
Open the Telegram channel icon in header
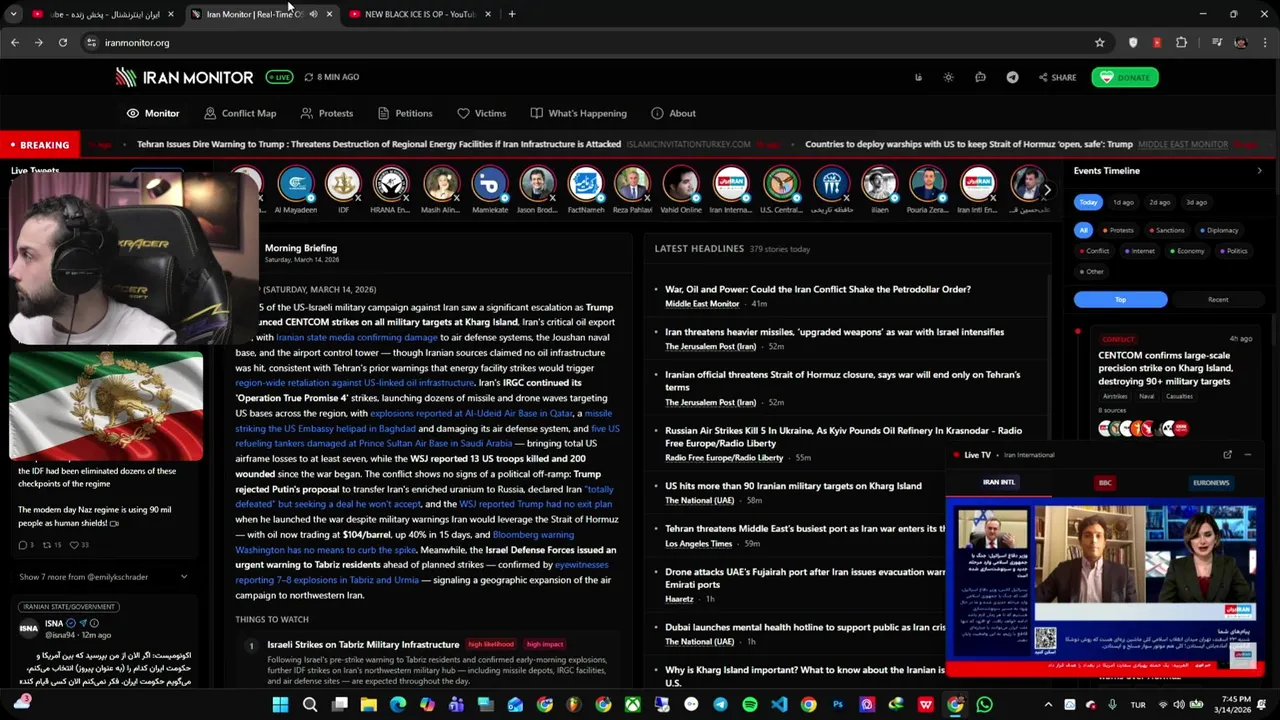coord(1012,77)
